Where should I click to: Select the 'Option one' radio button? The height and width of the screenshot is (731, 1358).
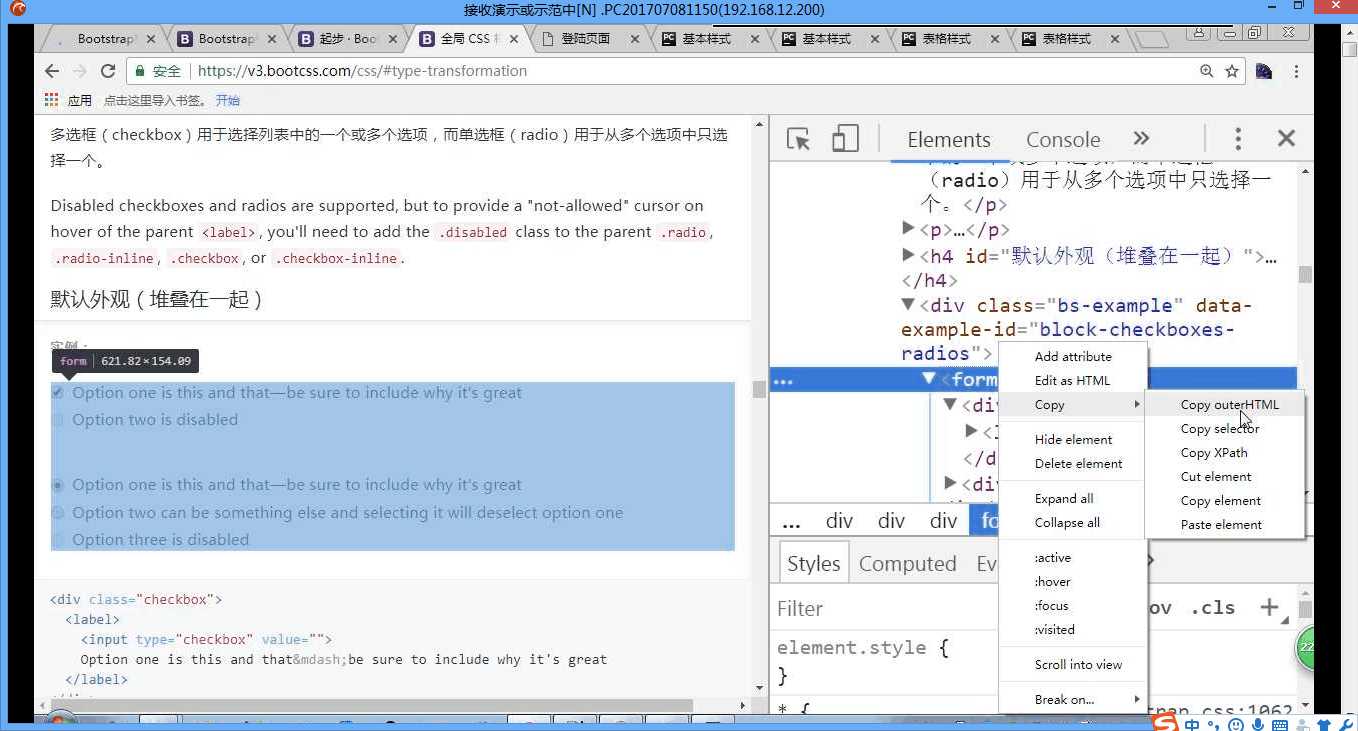click(58, 485)
